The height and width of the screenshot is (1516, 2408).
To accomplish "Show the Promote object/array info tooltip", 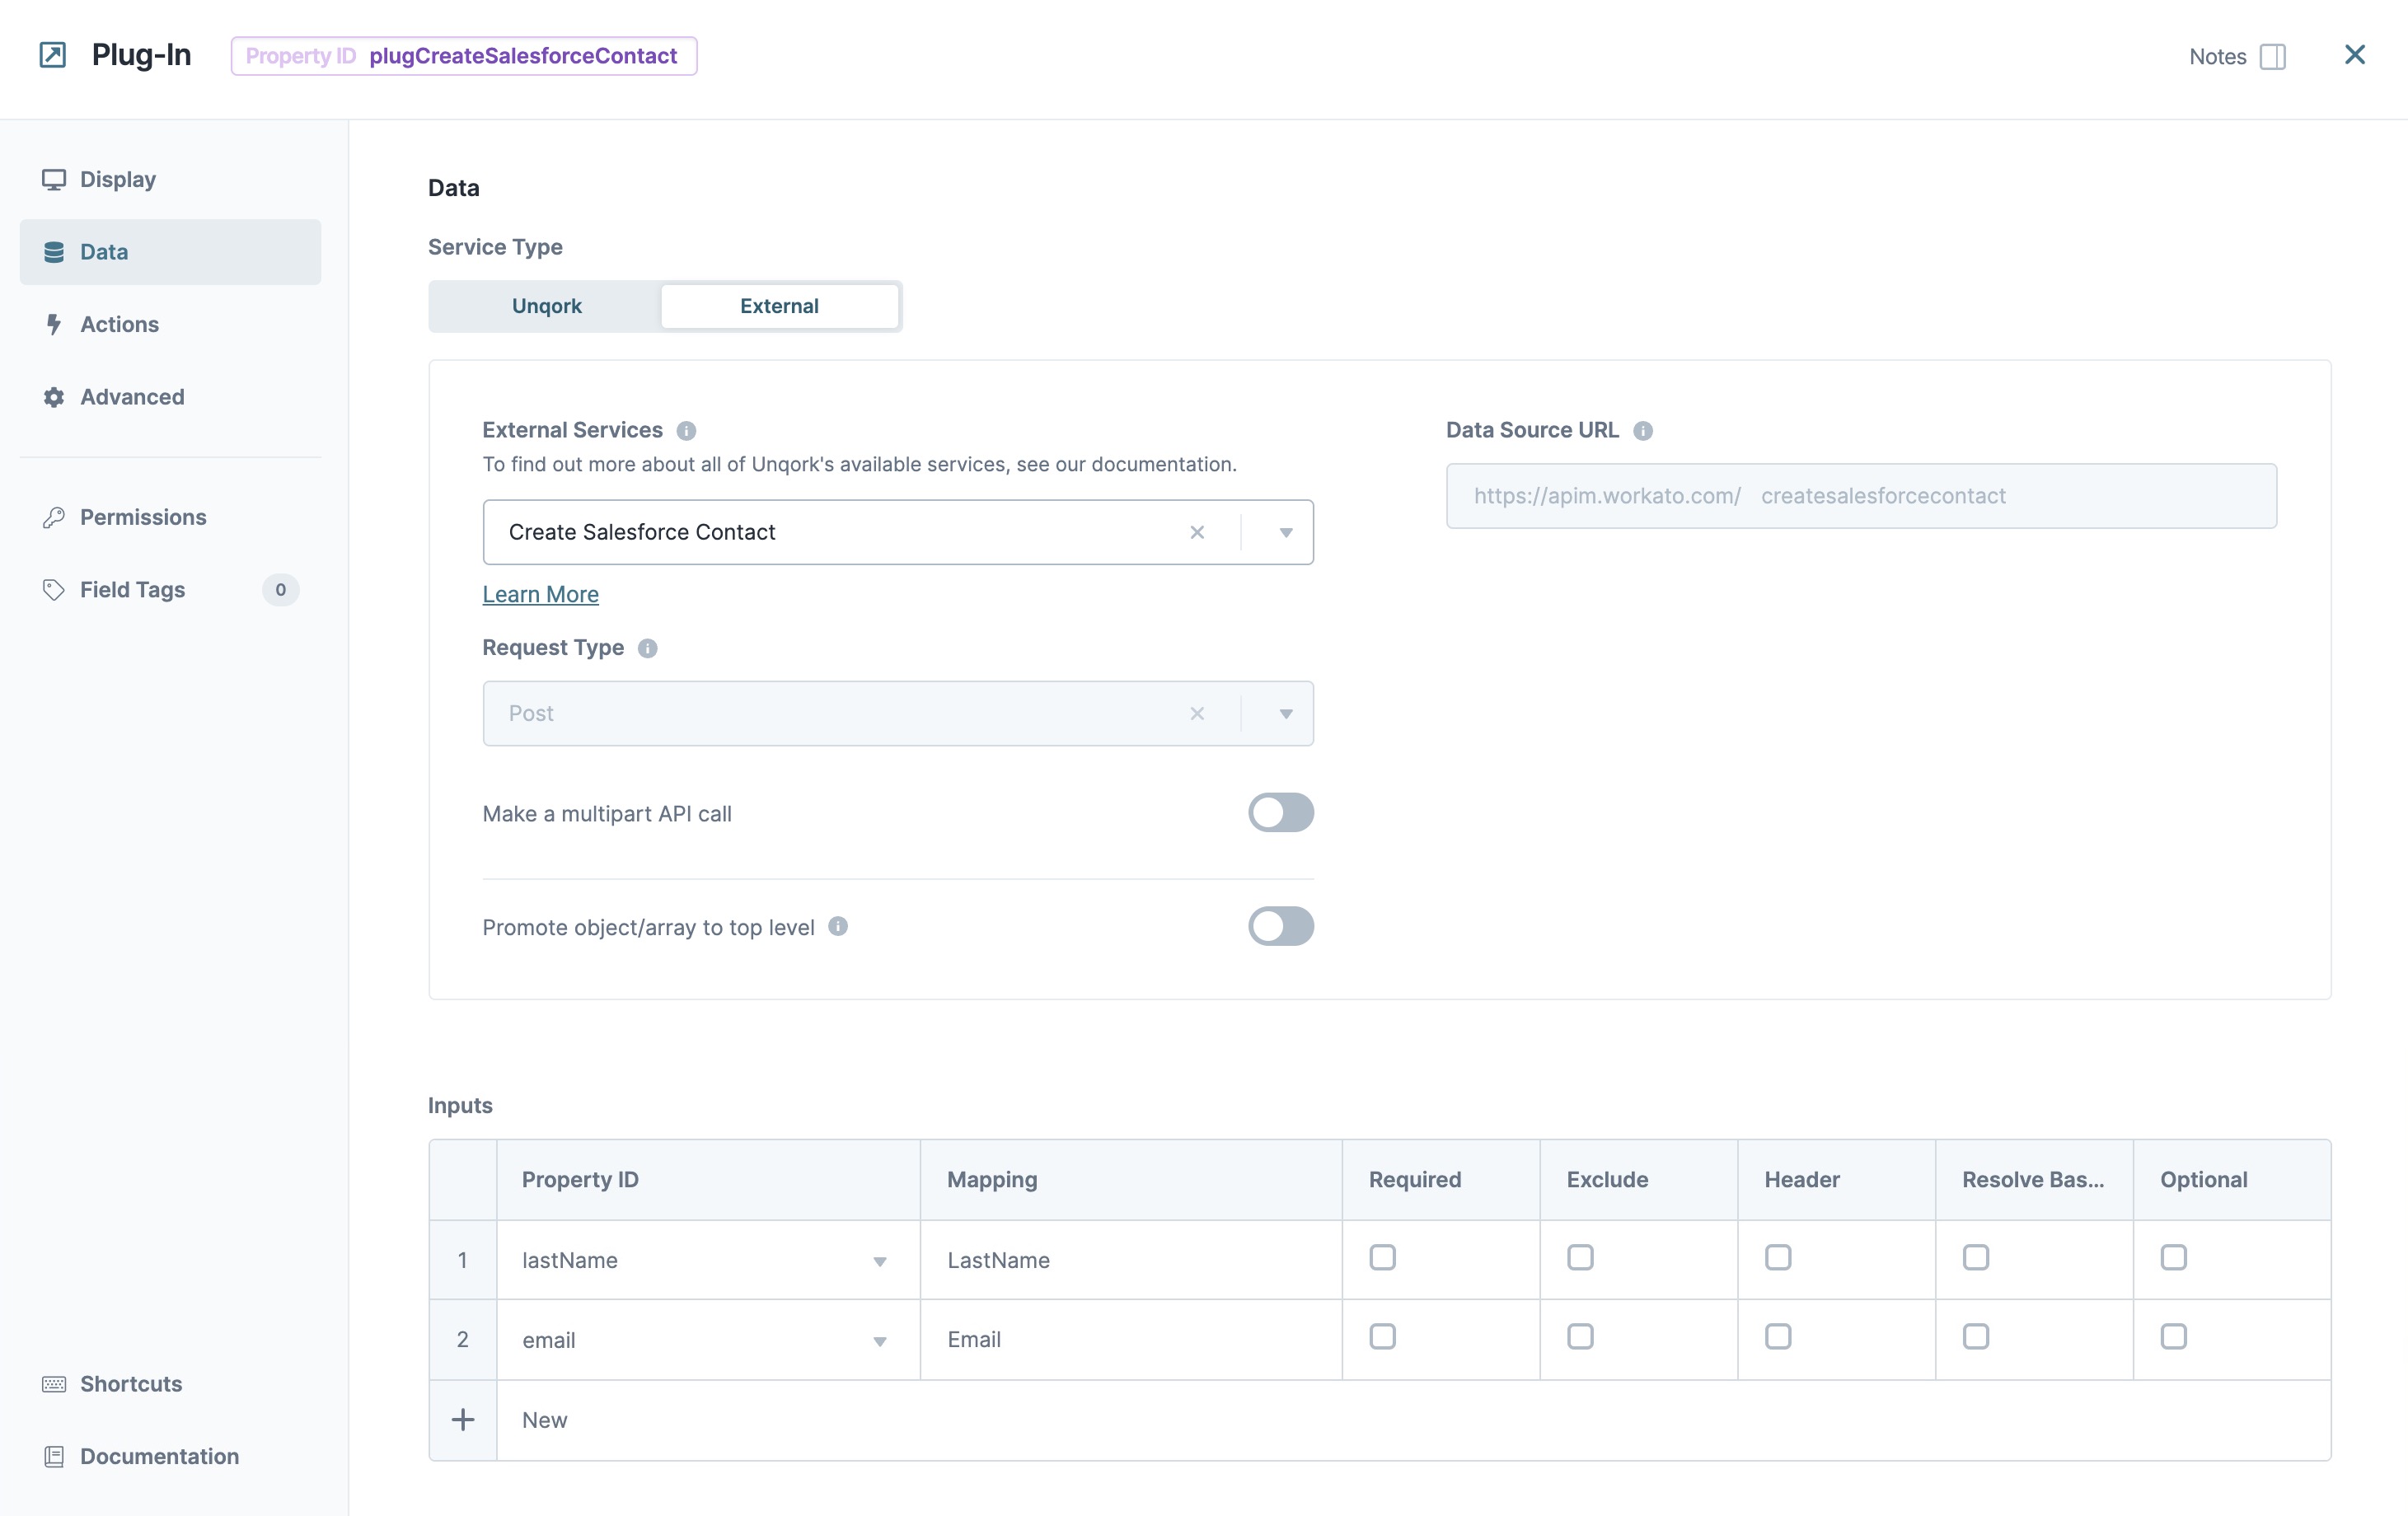I will 838,927.
